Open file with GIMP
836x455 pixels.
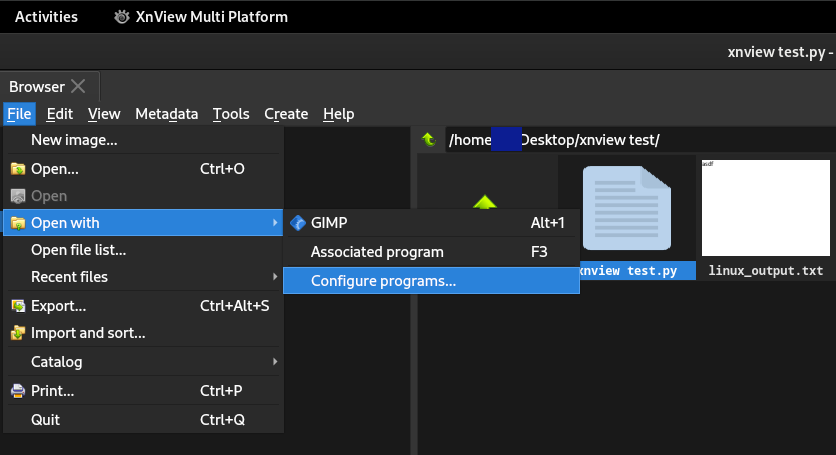pos(431,223)
